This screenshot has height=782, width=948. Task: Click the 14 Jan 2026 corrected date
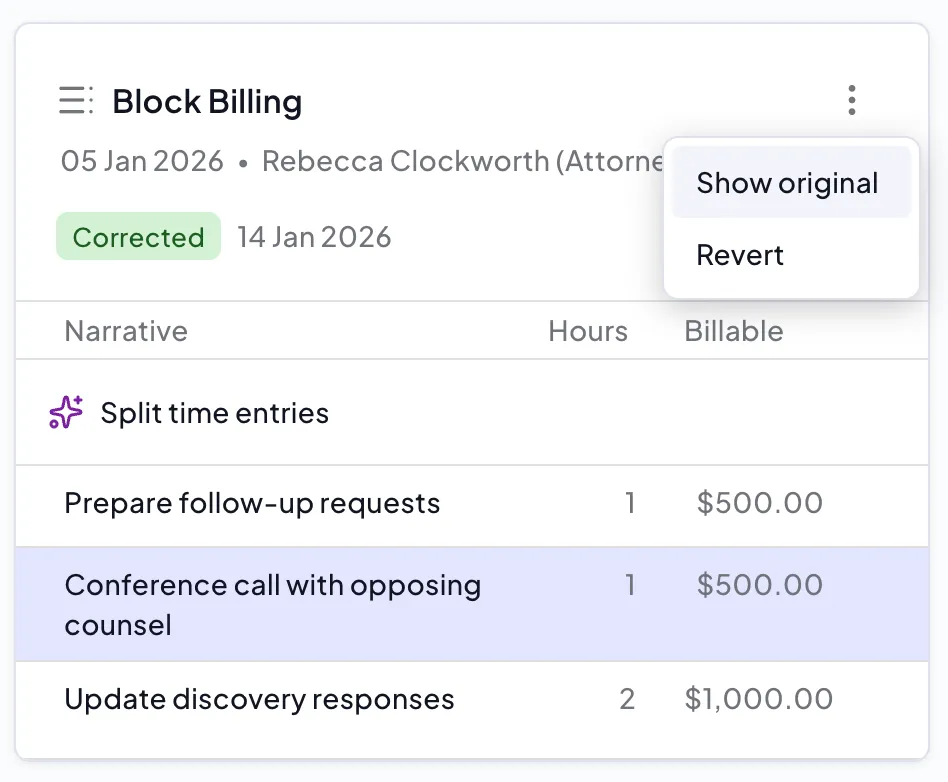tap(314, 237)
